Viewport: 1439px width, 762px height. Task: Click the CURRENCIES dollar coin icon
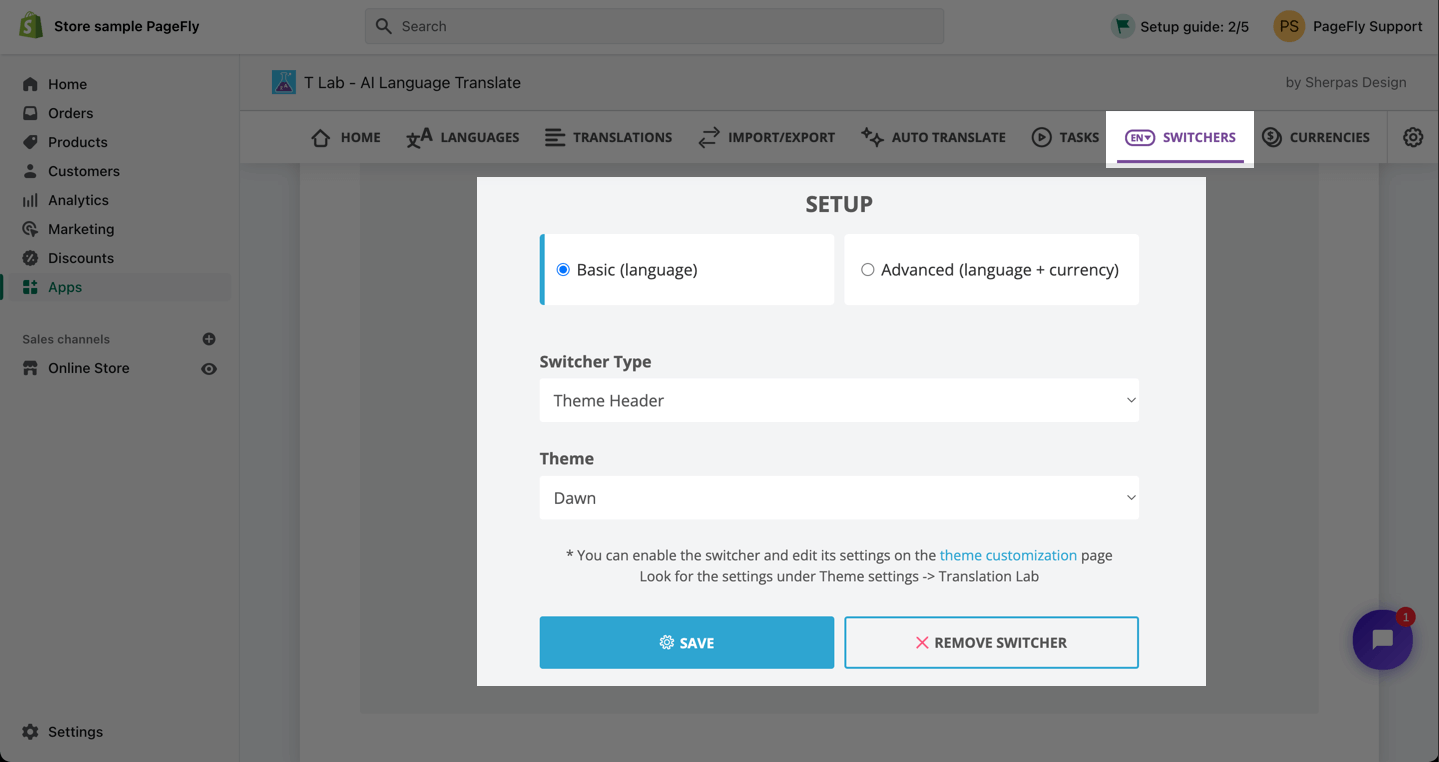(1272, 137)
